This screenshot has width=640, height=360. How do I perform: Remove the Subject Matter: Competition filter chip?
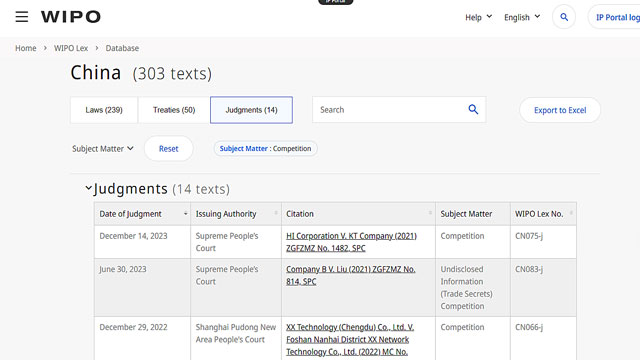point(265,149)
